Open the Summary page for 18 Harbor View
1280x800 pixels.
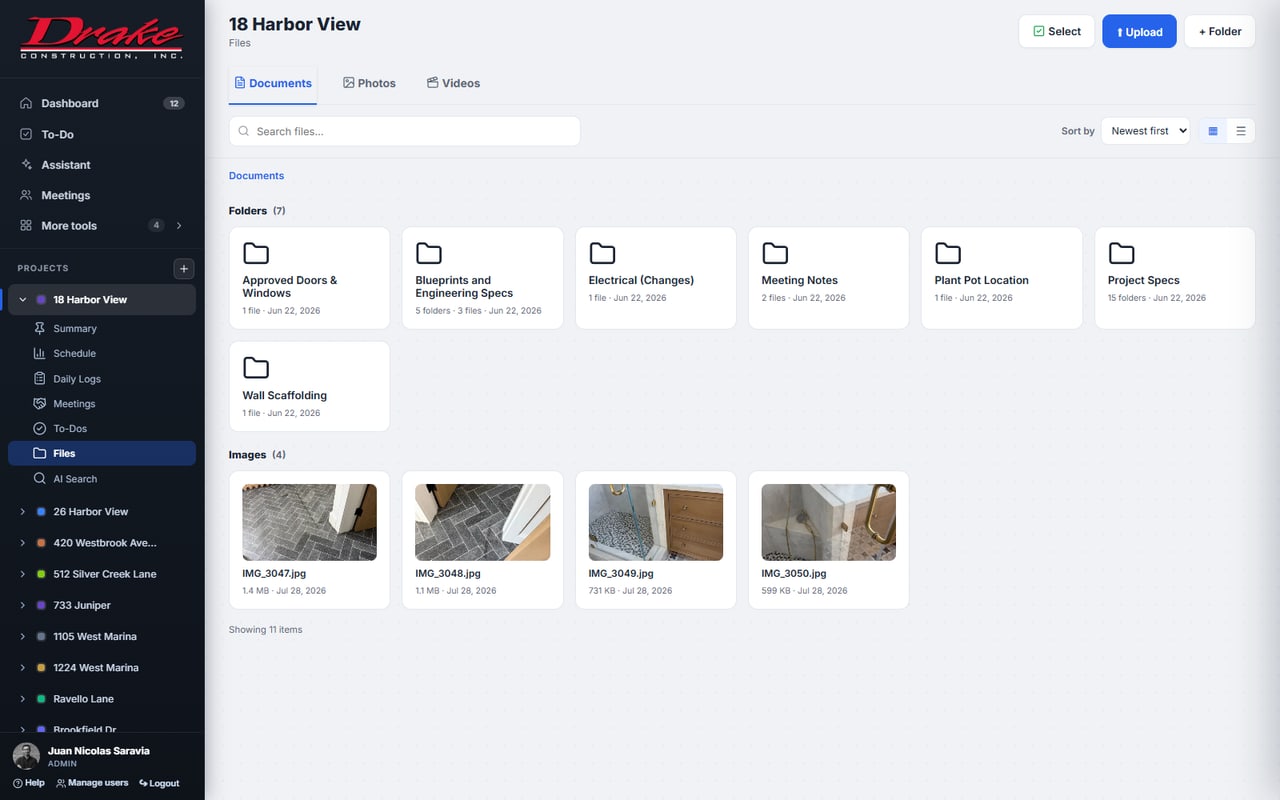pyautogui.click(x=102, y=328)
